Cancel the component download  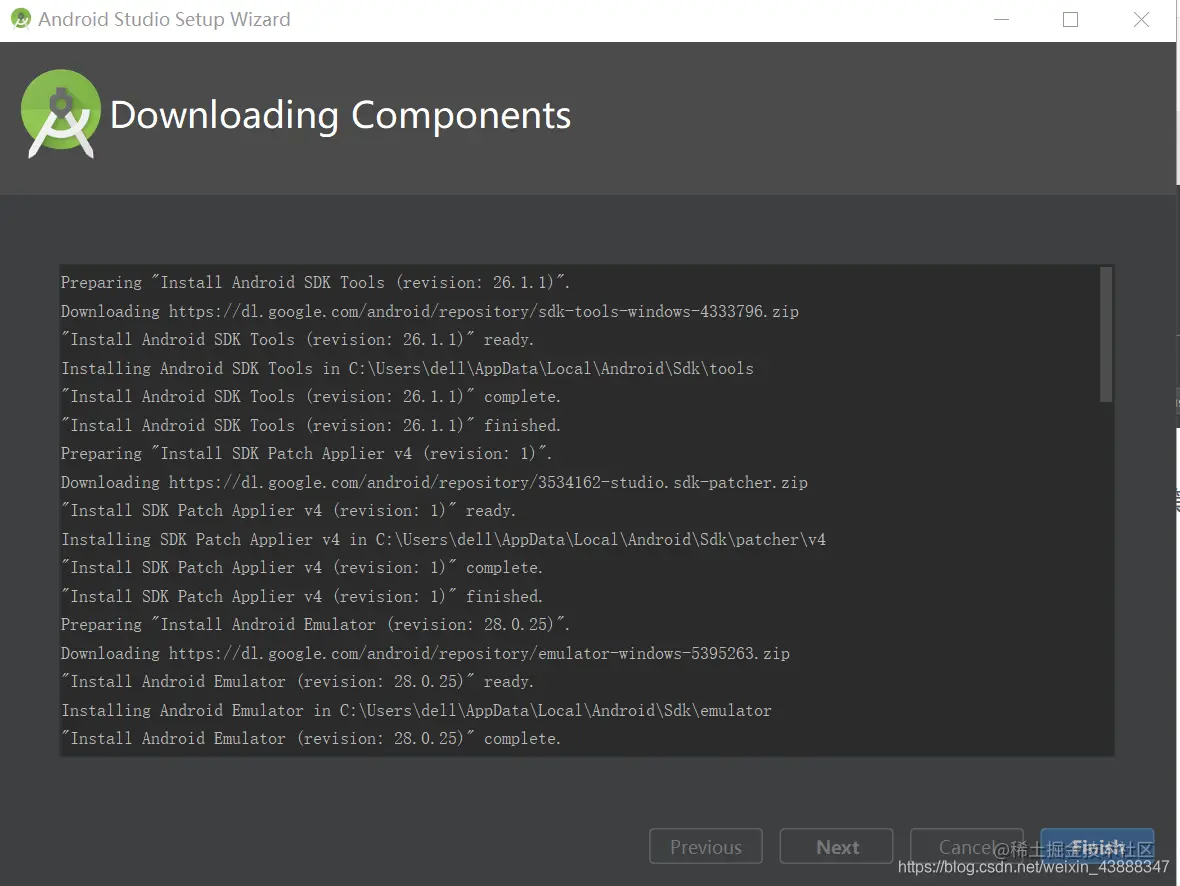(966, 847)
